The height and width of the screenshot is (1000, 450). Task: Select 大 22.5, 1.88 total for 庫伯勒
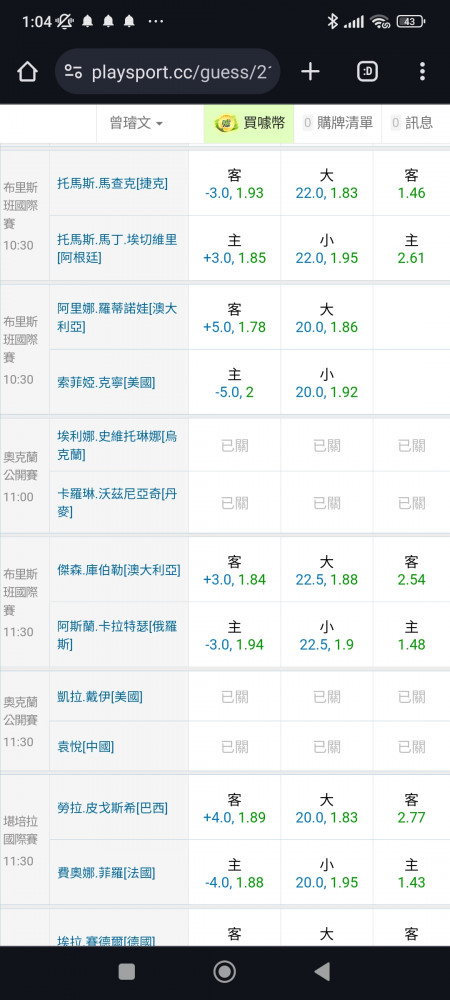tap(326, 570)
